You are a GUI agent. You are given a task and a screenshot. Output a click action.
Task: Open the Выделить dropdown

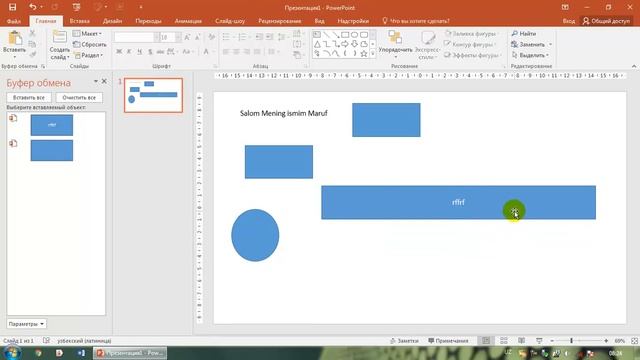[x=530, y=55]
